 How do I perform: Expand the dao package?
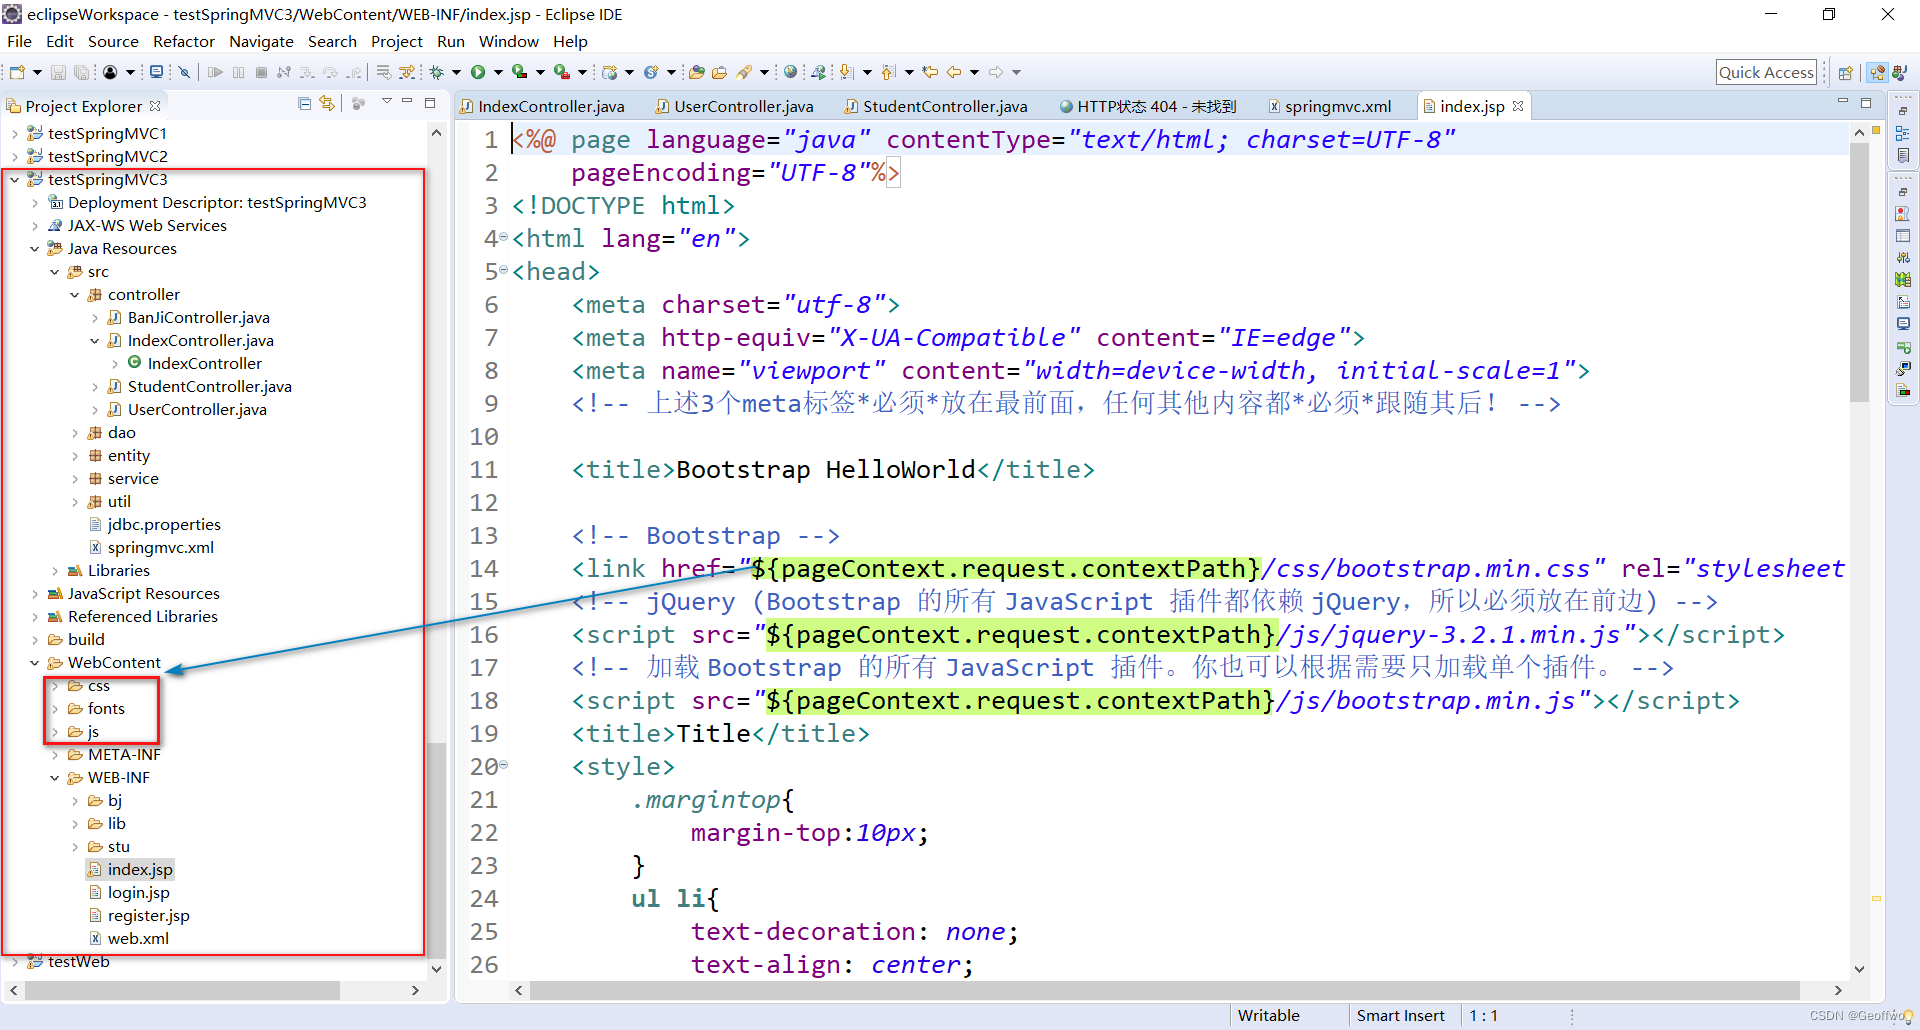[74, 432]
